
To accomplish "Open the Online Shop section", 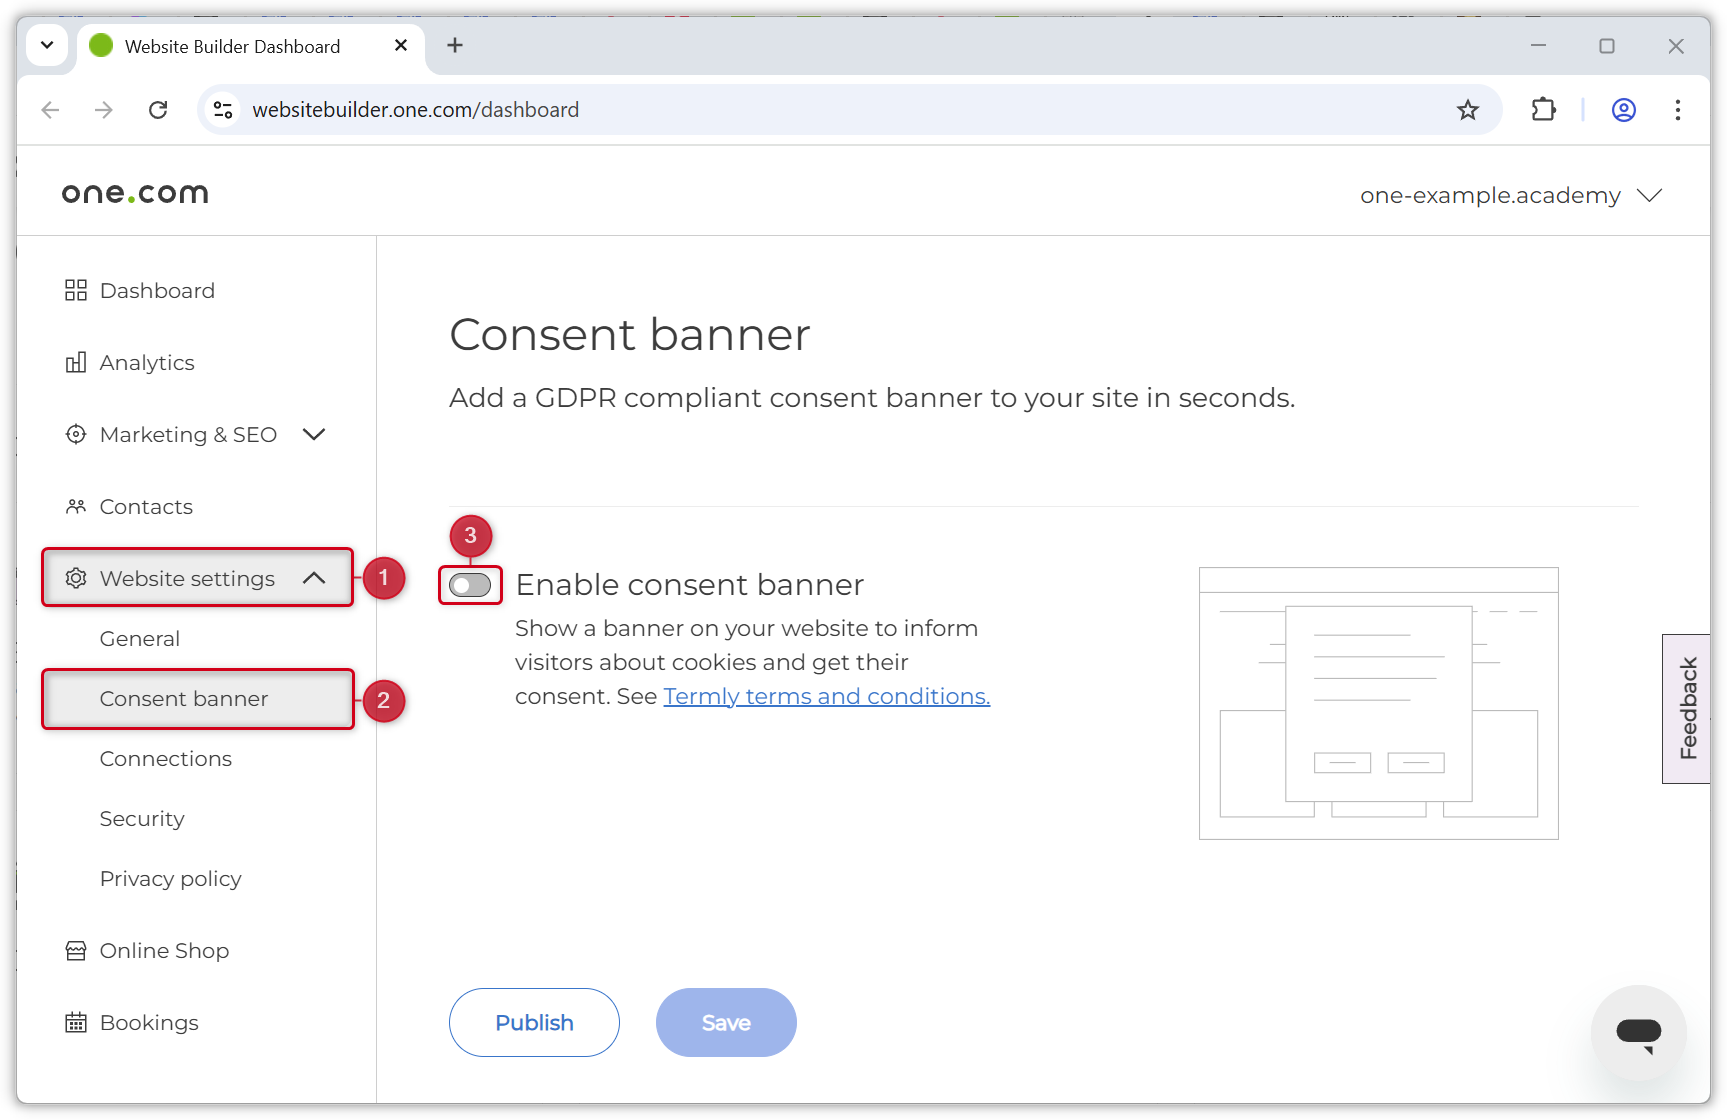I will point(164,950).
